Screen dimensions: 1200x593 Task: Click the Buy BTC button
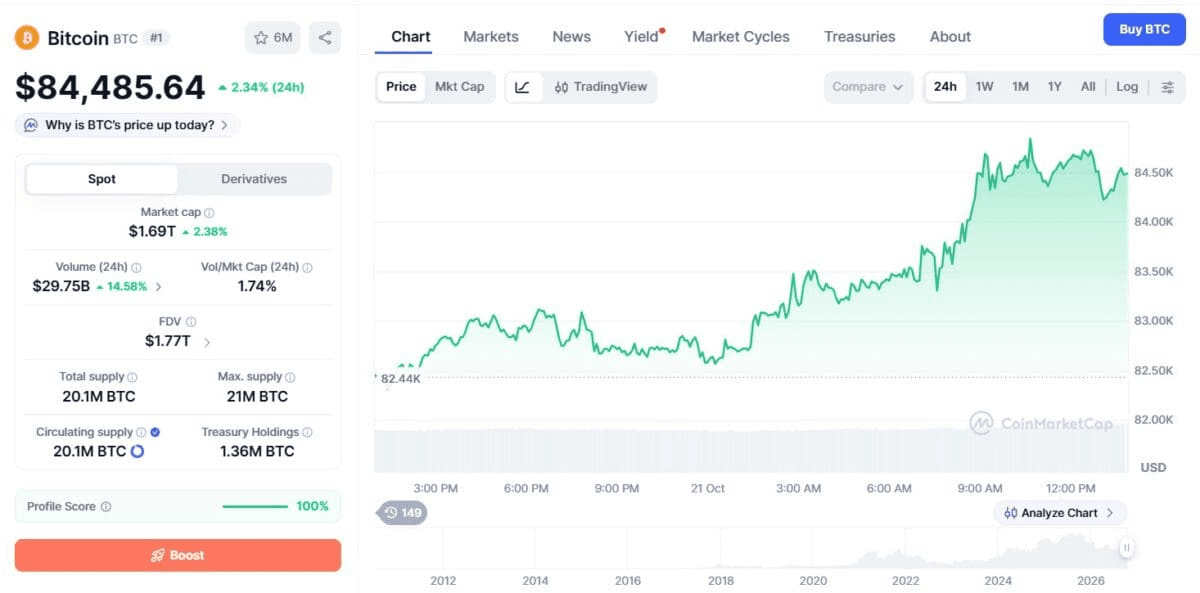point(1144,29)
